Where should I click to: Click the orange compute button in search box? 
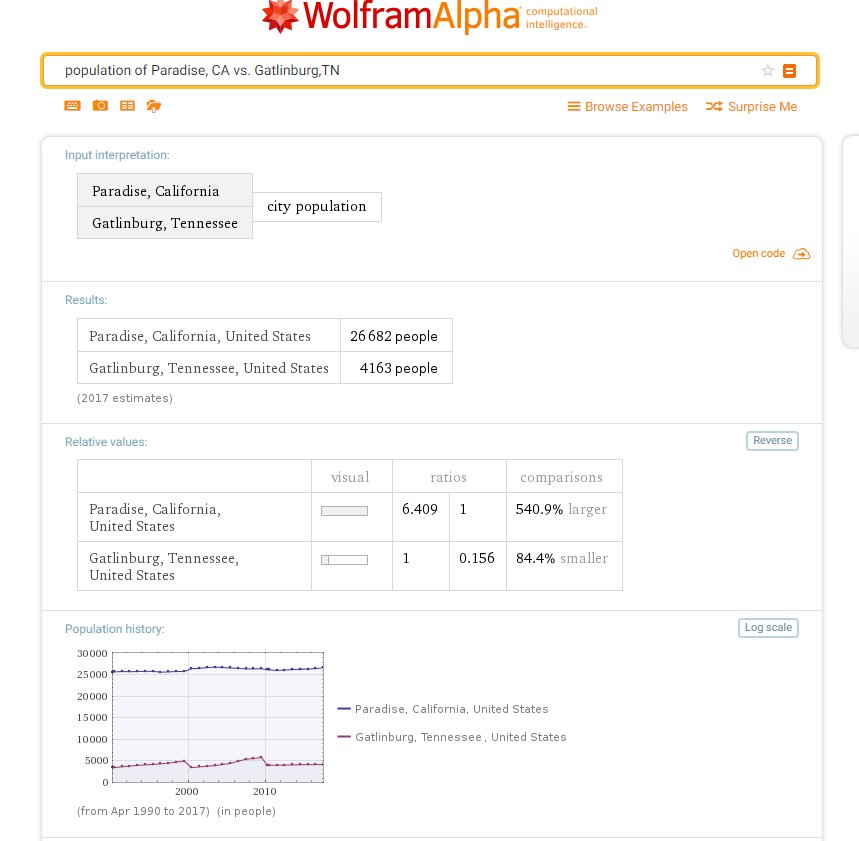pyautogui.click(x=789, y=71)
